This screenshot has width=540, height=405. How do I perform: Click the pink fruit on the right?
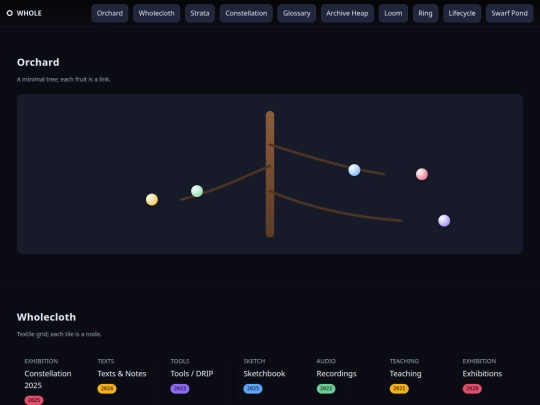(x=422, y=174)
